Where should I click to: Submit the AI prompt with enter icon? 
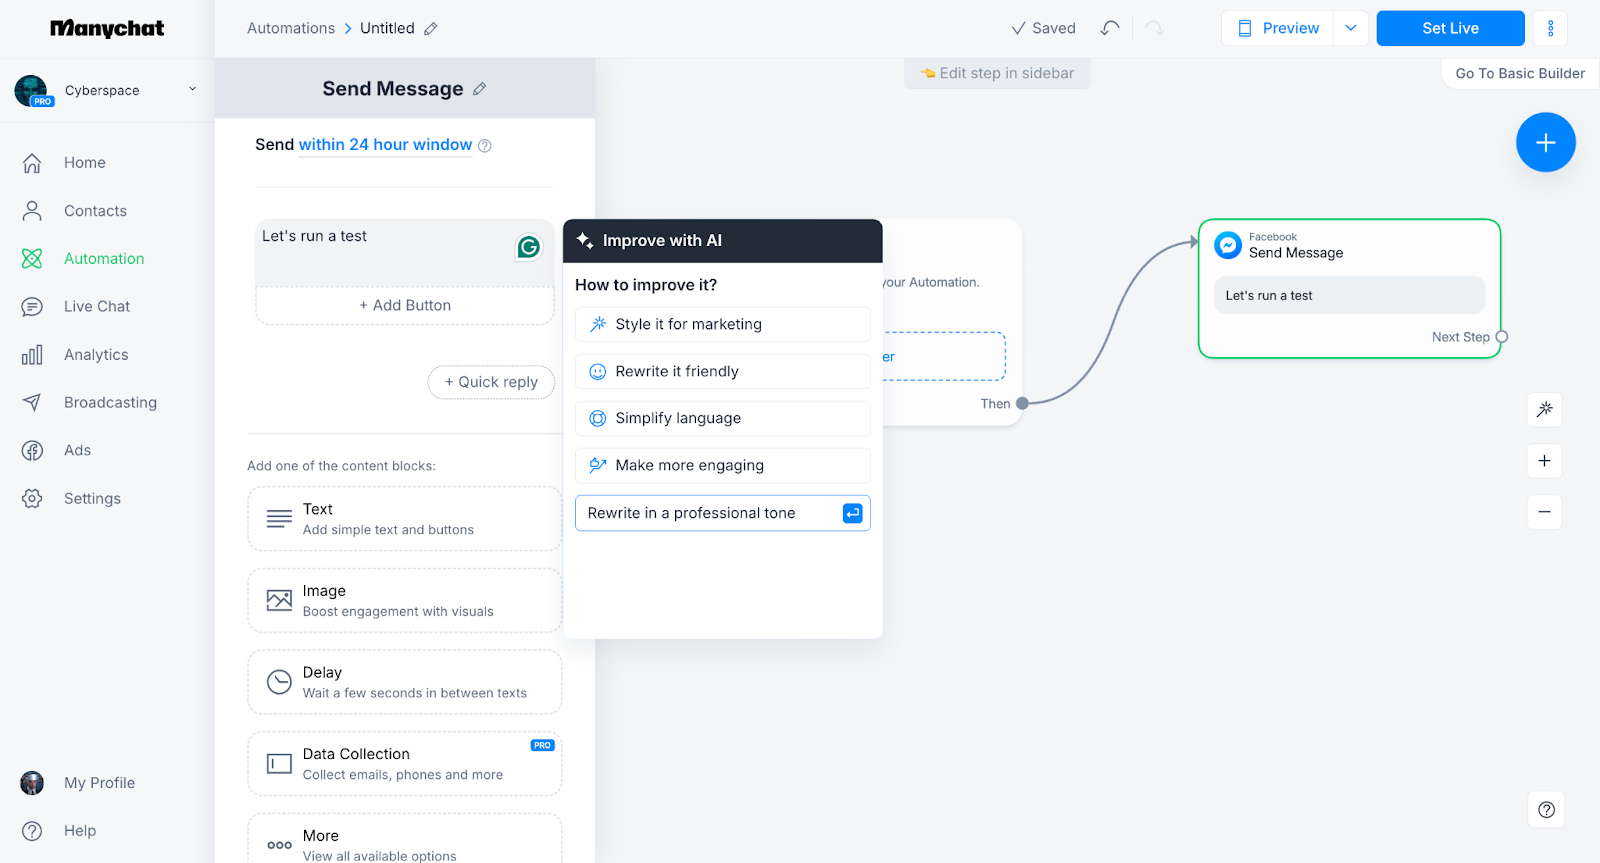point(852,513)
